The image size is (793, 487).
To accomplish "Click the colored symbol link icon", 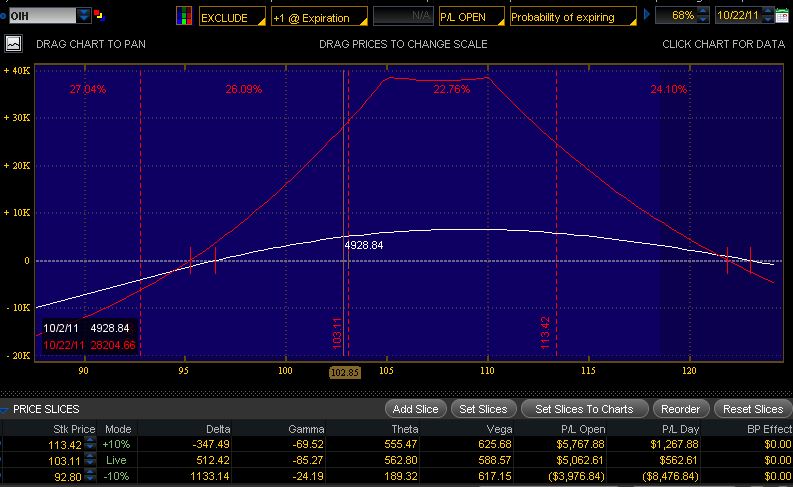I will (99, 16).
